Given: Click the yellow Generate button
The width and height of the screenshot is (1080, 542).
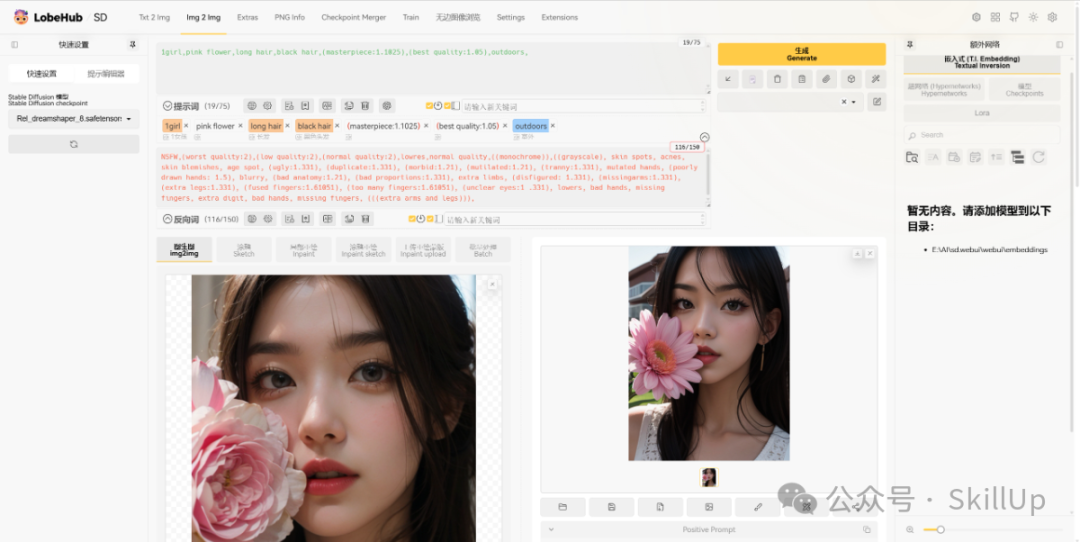Looking at the screenshot, I should coord(802,54).
